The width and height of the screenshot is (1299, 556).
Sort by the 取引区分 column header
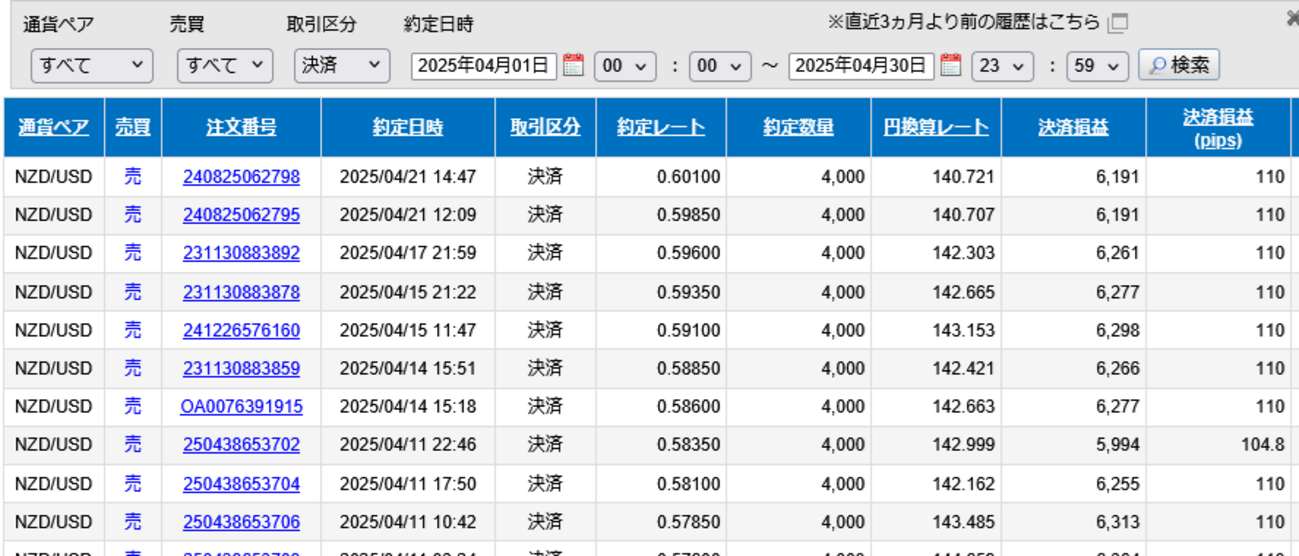click(545, 128)
